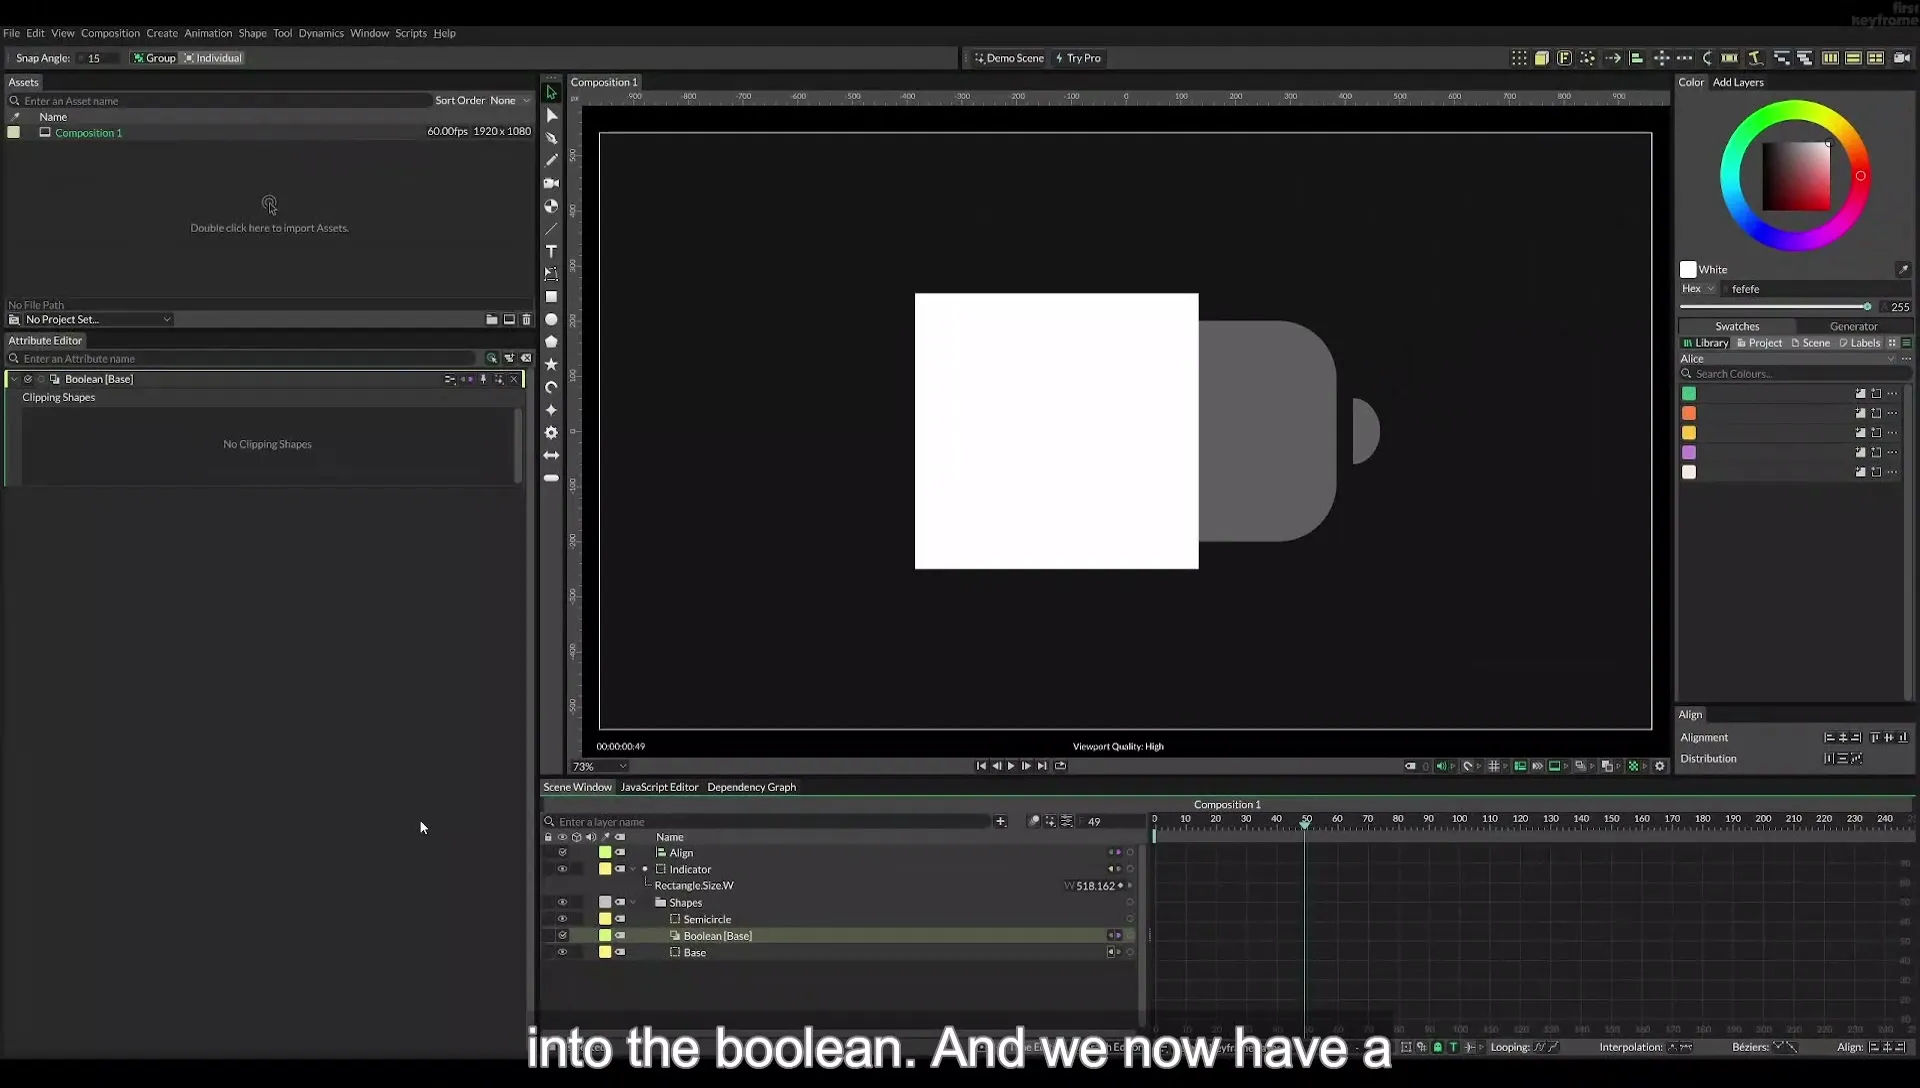
Task: Pick the Star shape tool
Action: (551, 364)
